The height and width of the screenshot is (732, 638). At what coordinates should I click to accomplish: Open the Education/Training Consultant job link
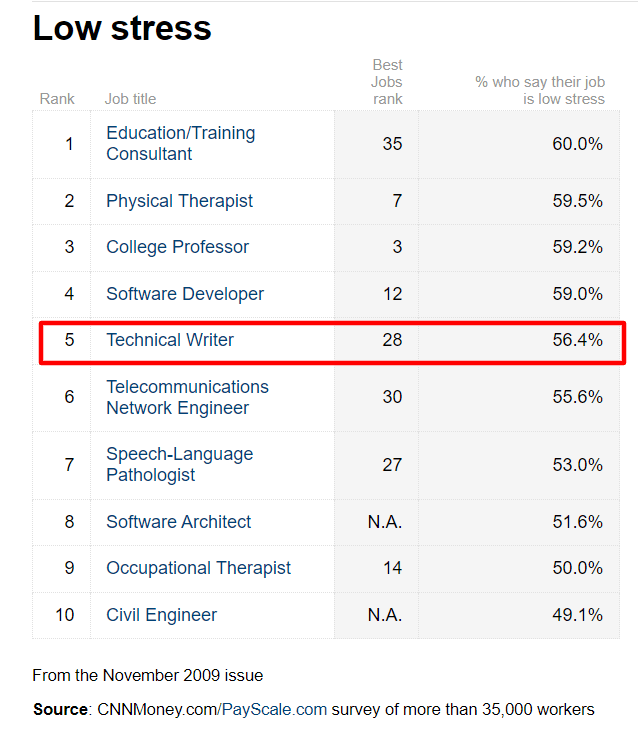pyautogui.click(x=180, y=143)
